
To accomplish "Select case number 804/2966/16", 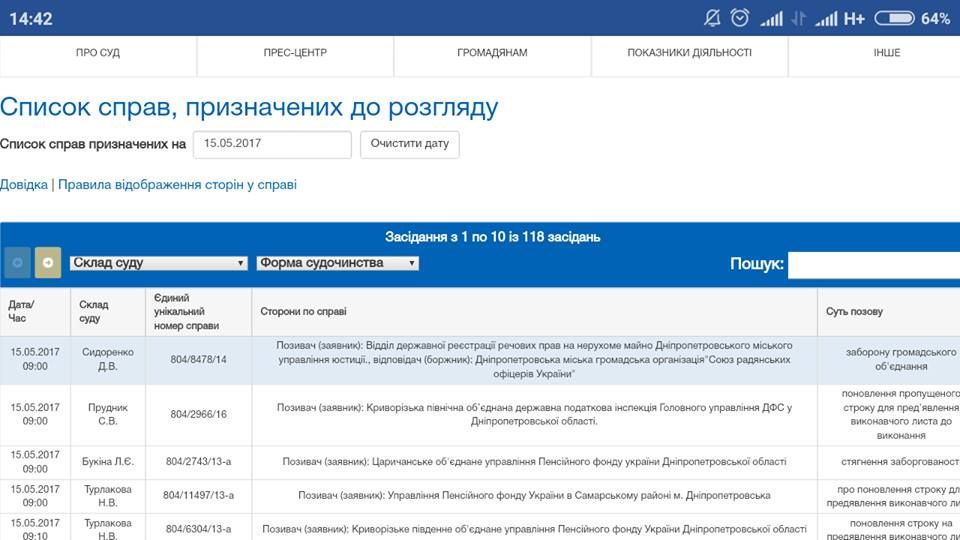I will click(x=198, y=414).
